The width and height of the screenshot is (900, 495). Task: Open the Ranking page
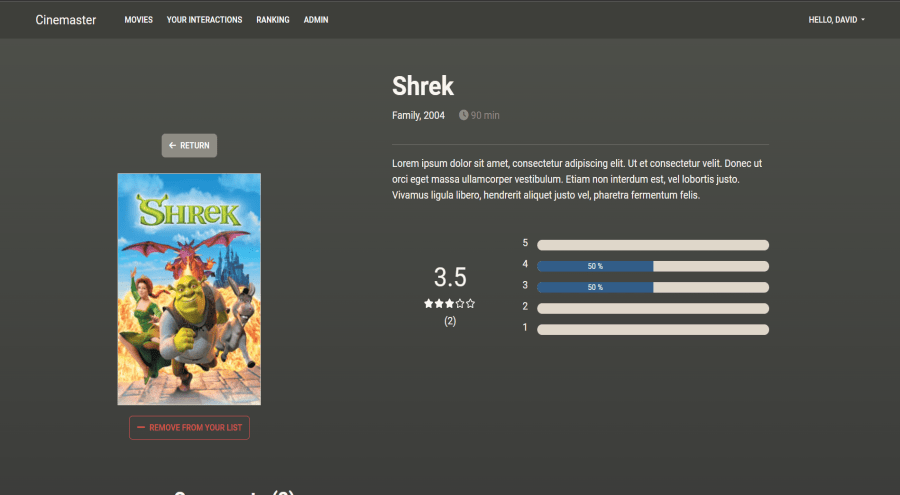[273, 20]
